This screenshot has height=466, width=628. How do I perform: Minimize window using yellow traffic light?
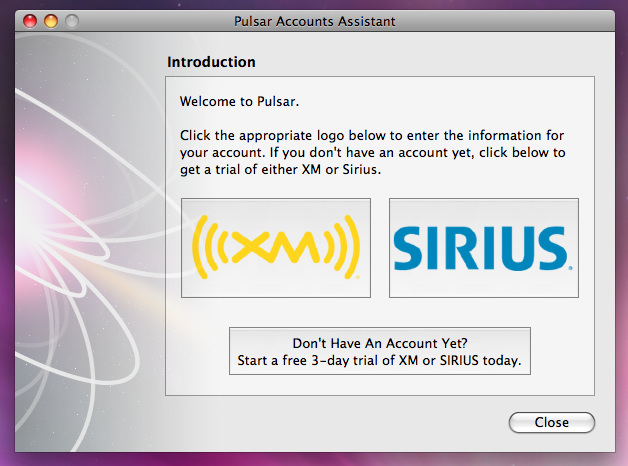[x=51, y=21]
